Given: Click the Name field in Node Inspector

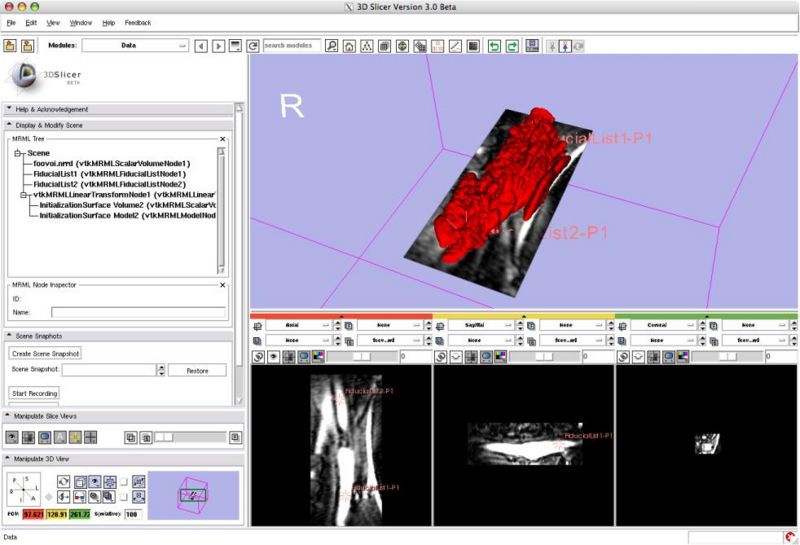Looking at the screenshot, I should pyautogui.click(x=138, y=312).
